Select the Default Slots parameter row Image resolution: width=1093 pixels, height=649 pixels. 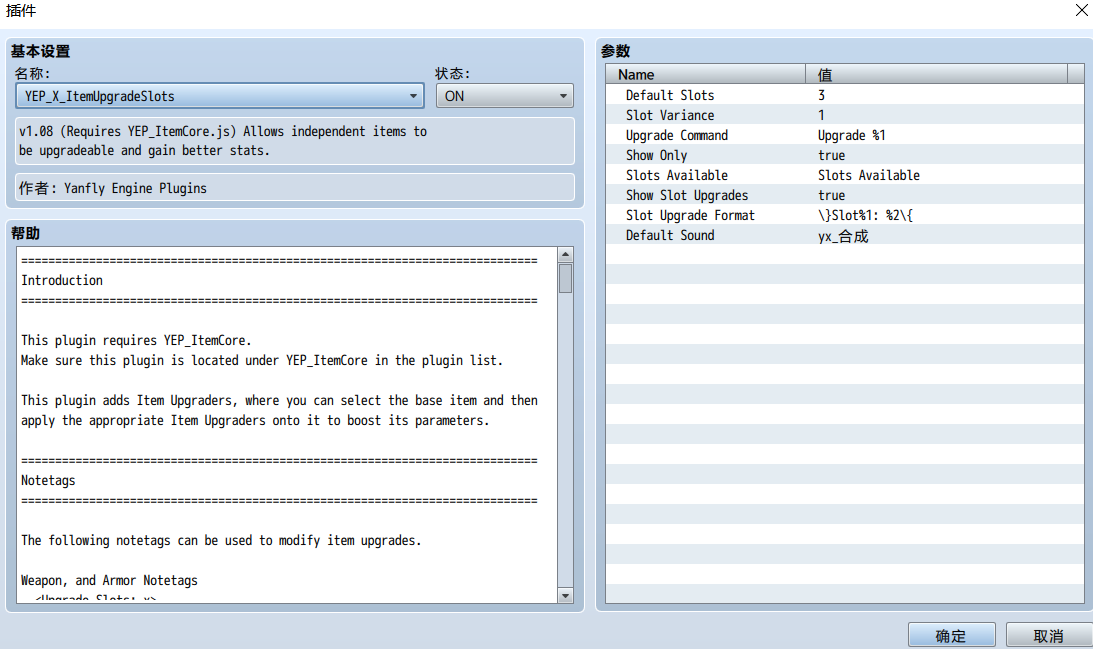pyautogui.click(x=845, y=95)
